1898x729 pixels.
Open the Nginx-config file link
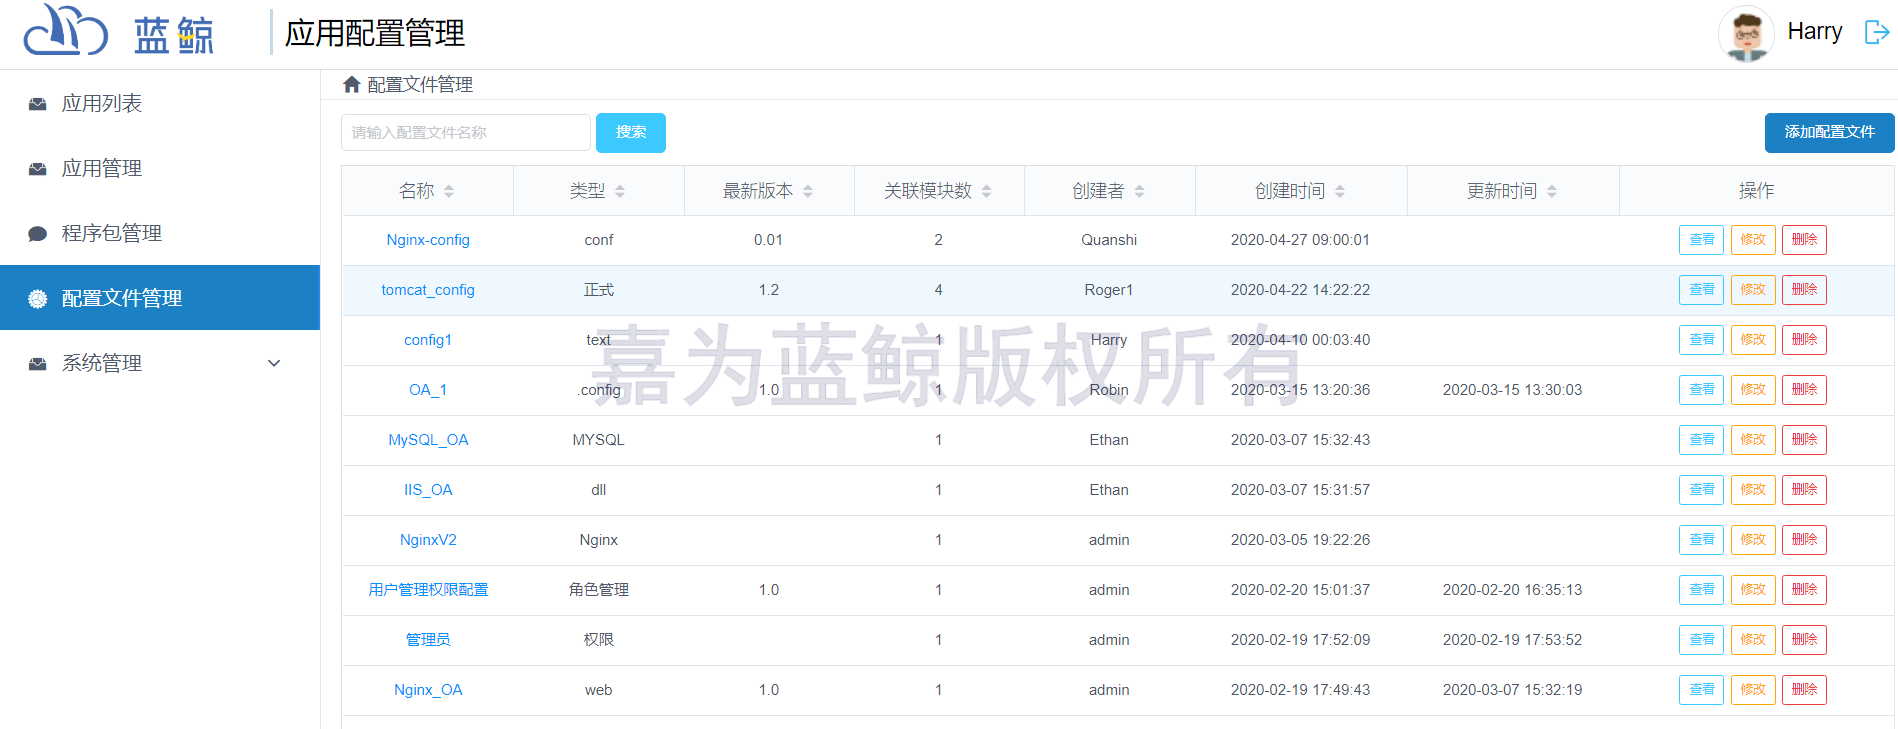(428, 240)
